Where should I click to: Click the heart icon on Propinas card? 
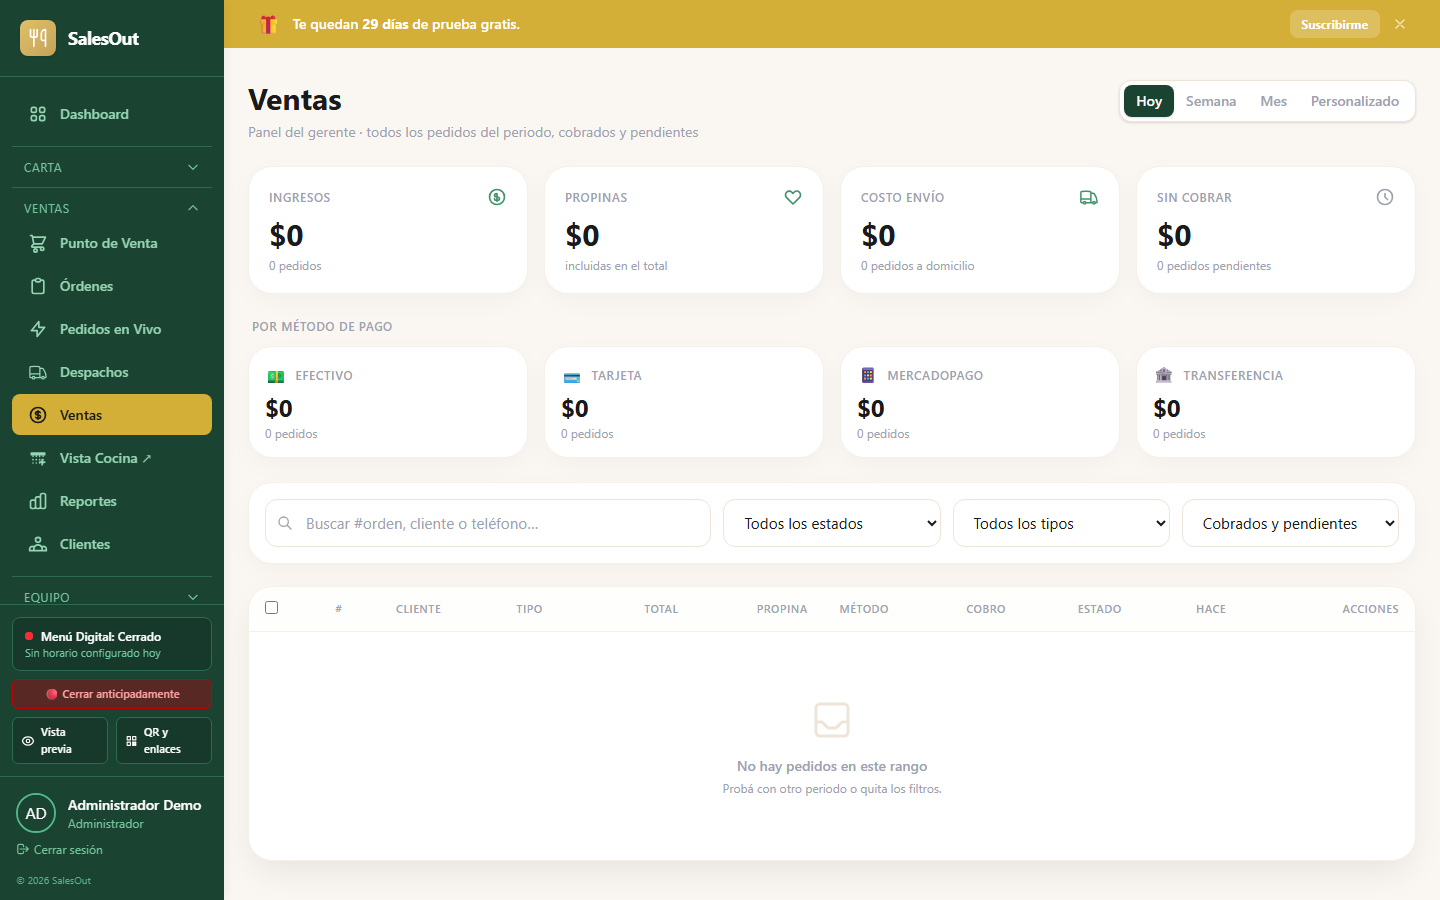pos(793,197)
